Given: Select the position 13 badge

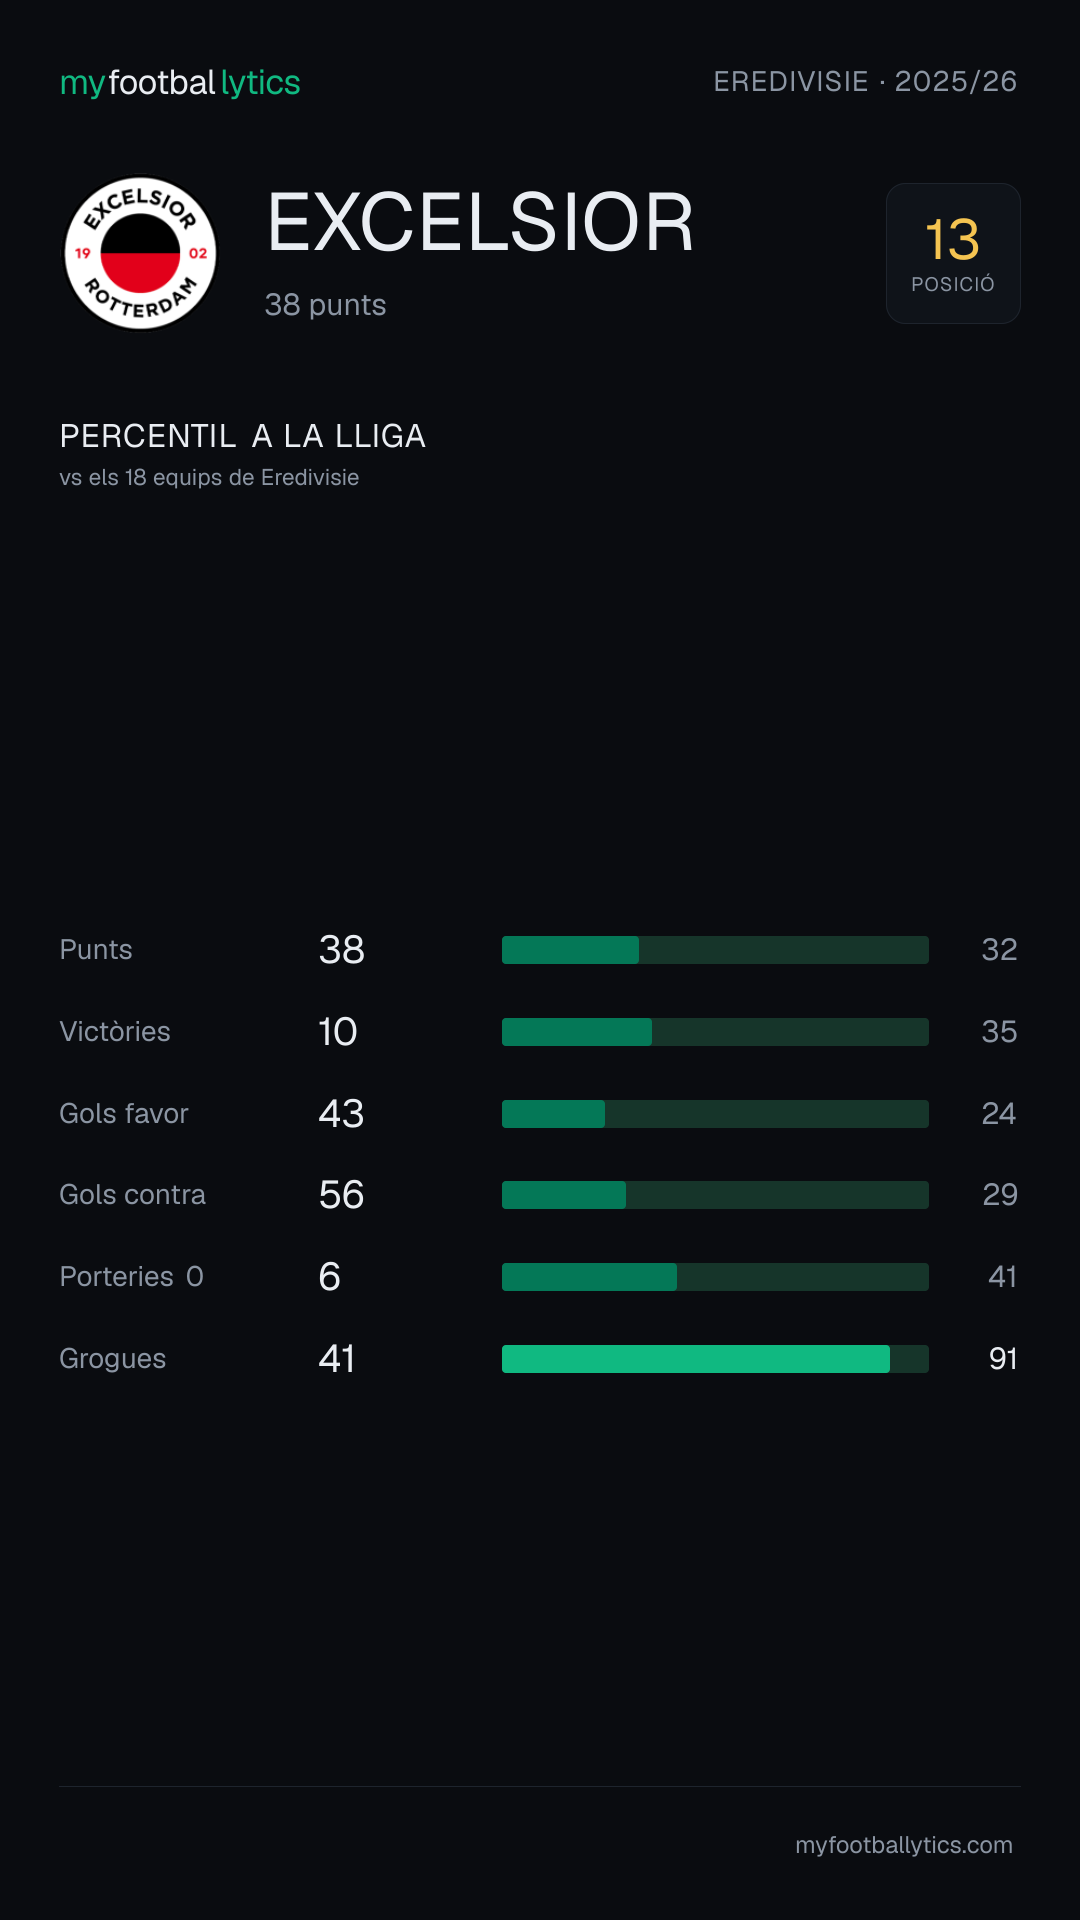Looking at the screenshot, I should click(x=953, y=253).
